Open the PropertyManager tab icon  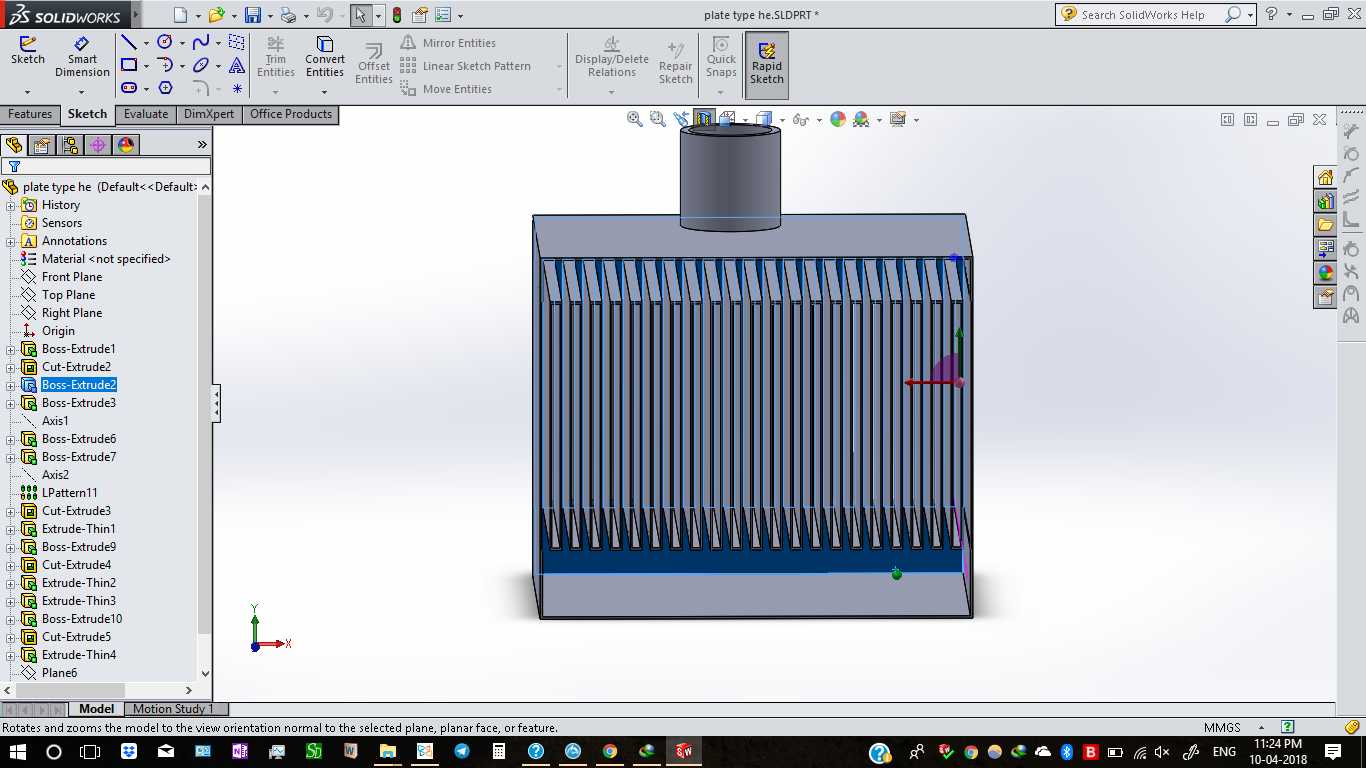pyautogui.click(x=42, y=145)
